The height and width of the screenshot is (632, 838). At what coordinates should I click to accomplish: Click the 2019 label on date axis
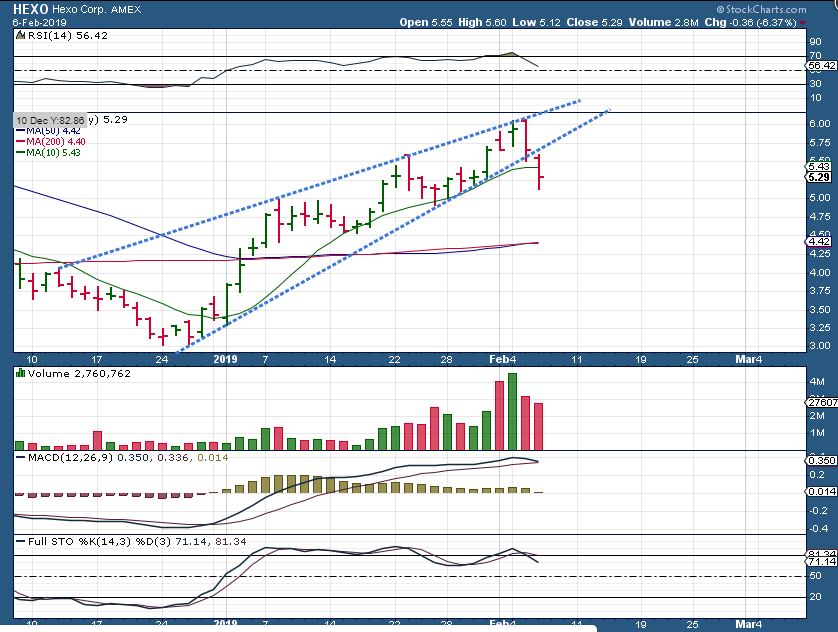[227, 358]
